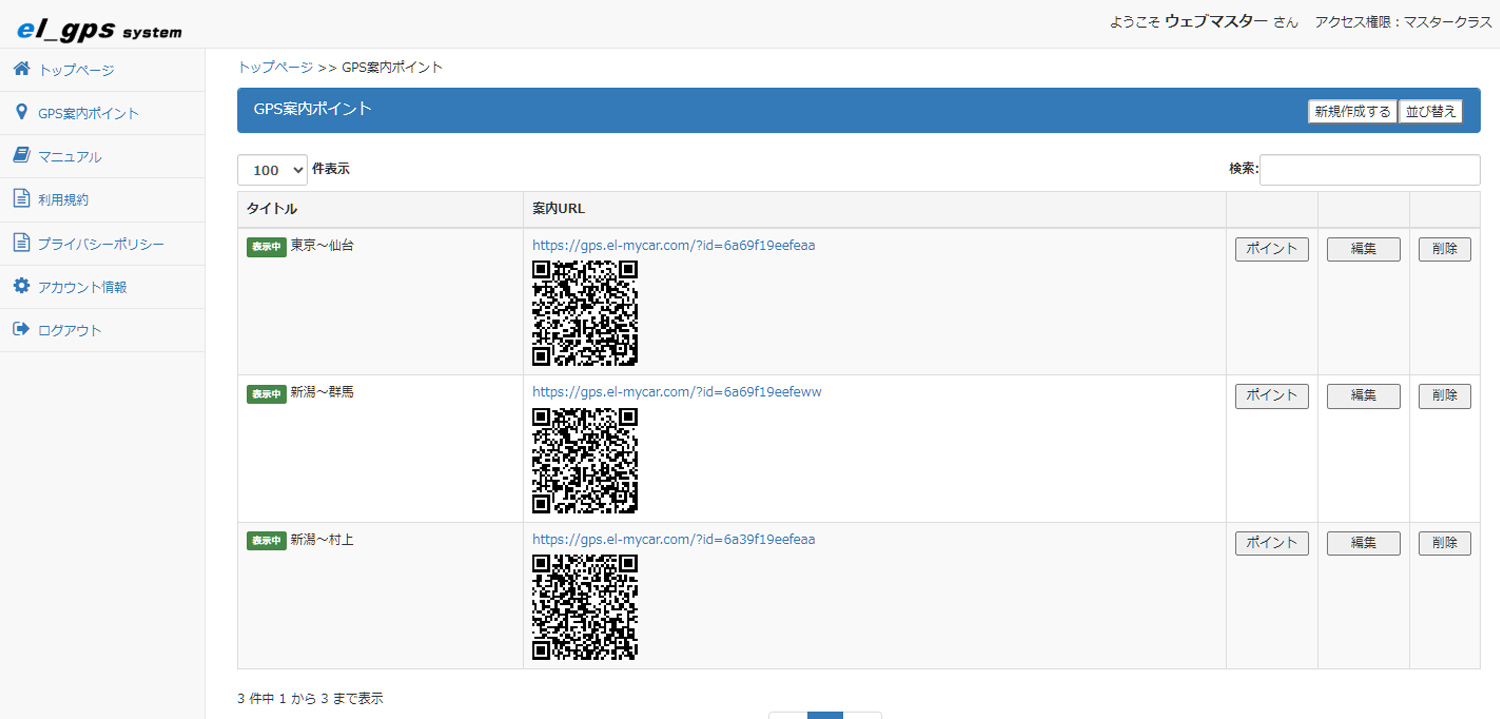Click the QR code for 新潟～群馬
Screen dimensions: 1500x719
point(585,460)
